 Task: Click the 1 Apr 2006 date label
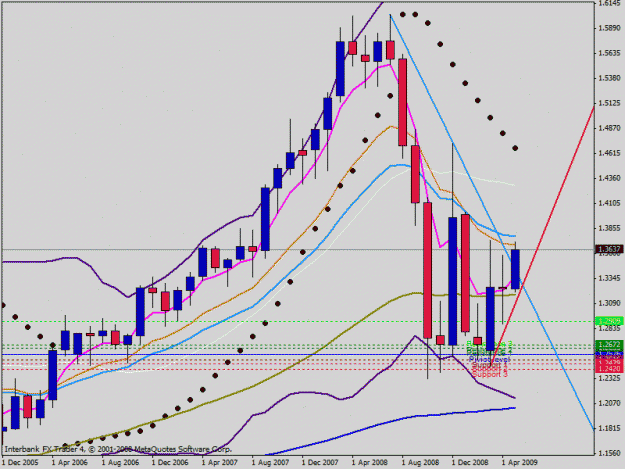(x=69, y=463)
